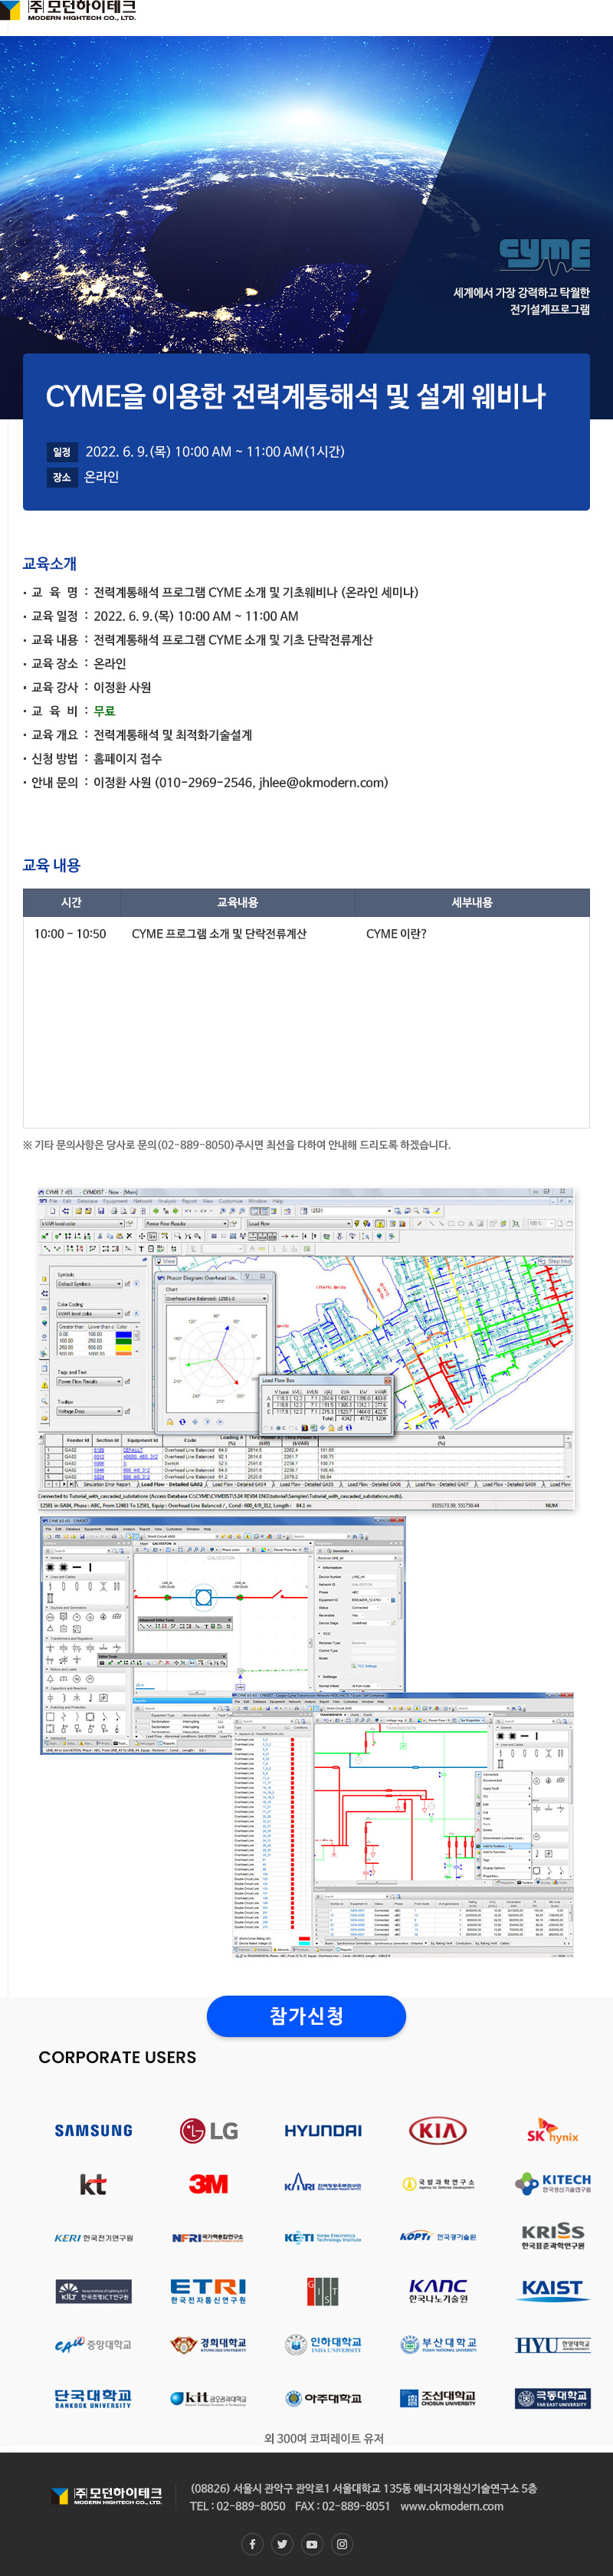Viewport: 613px width, 2576px height.
Task: Click the 장소 label on the banner
Action: [62, 478]
